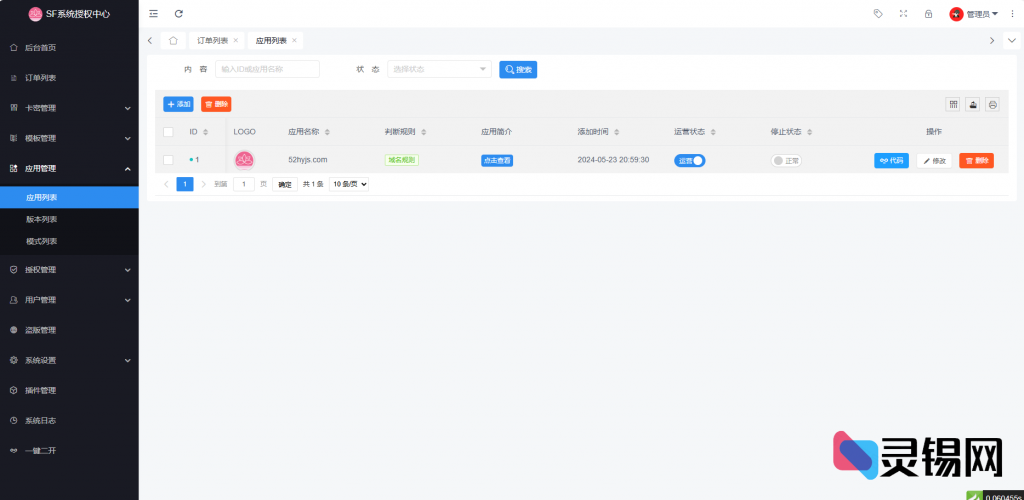Click the 添加 add button

[x=179, y=104]
